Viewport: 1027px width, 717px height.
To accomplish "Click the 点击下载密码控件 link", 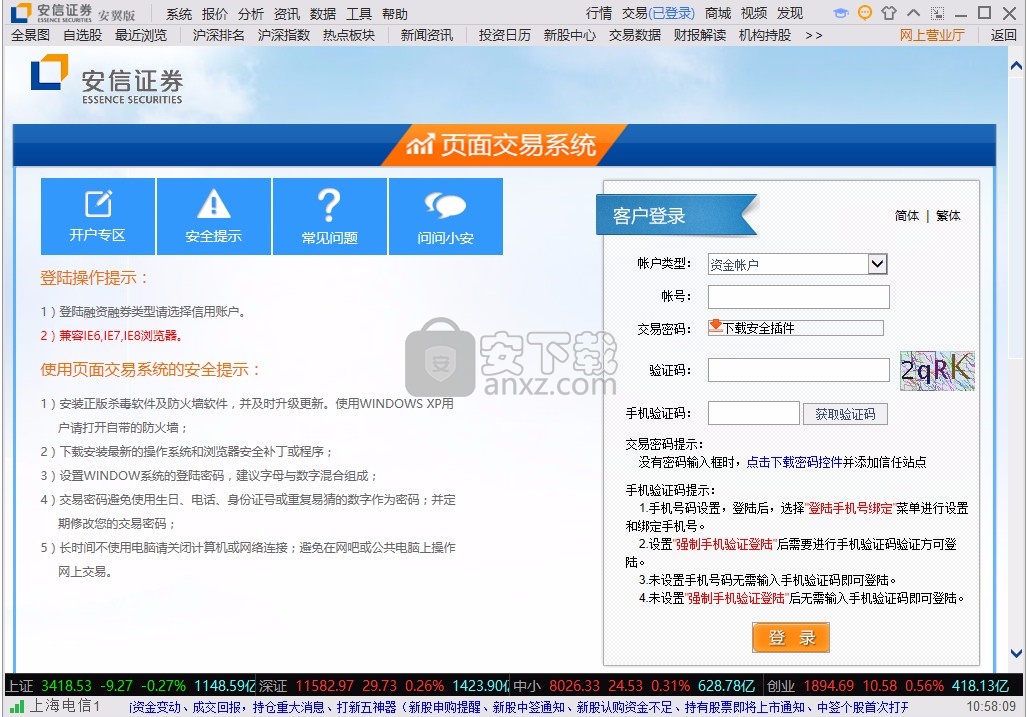I will click(x=794, y=462).
